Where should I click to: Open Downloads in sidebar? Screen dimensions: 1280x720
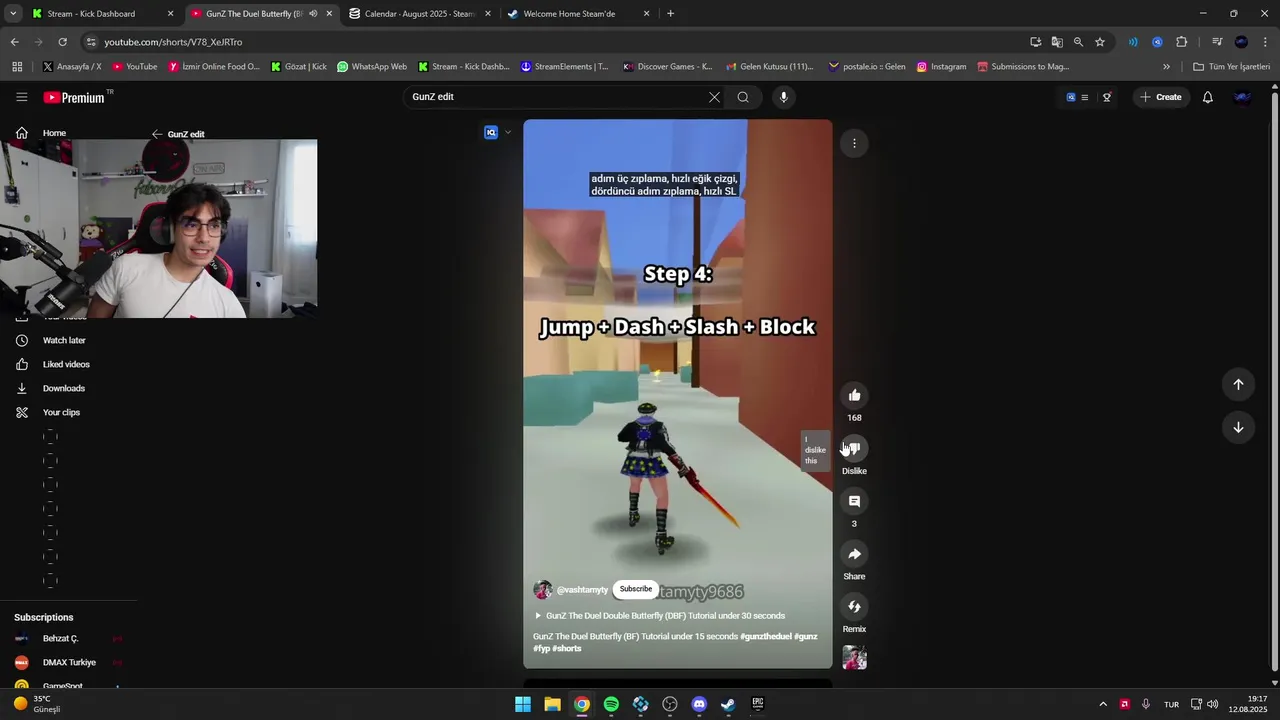[x=64, y=388]
